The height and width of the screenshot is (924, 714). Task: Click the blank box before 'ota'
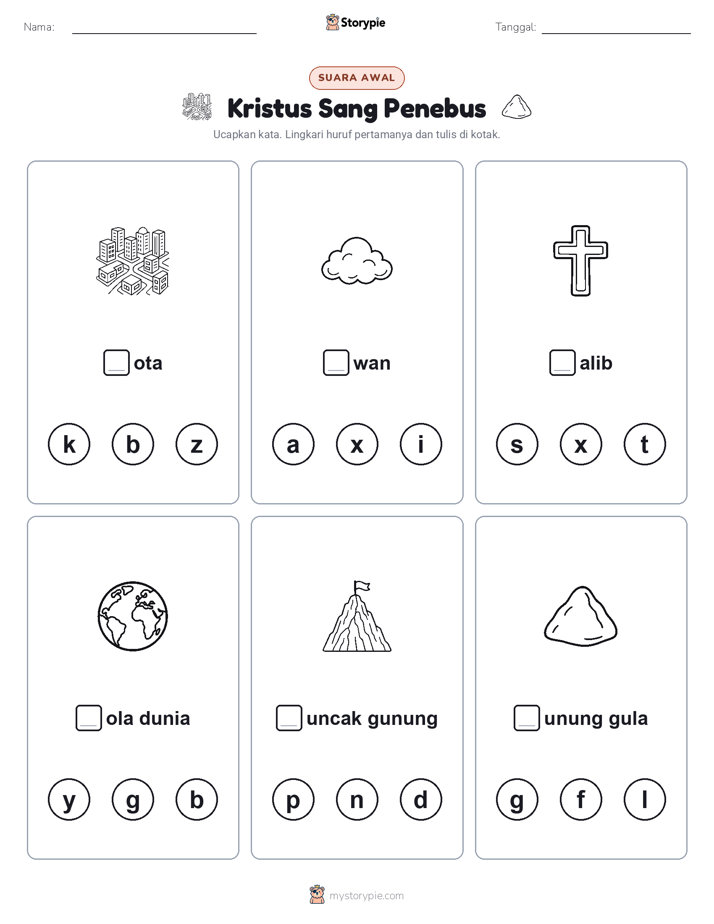coord(116,362)
